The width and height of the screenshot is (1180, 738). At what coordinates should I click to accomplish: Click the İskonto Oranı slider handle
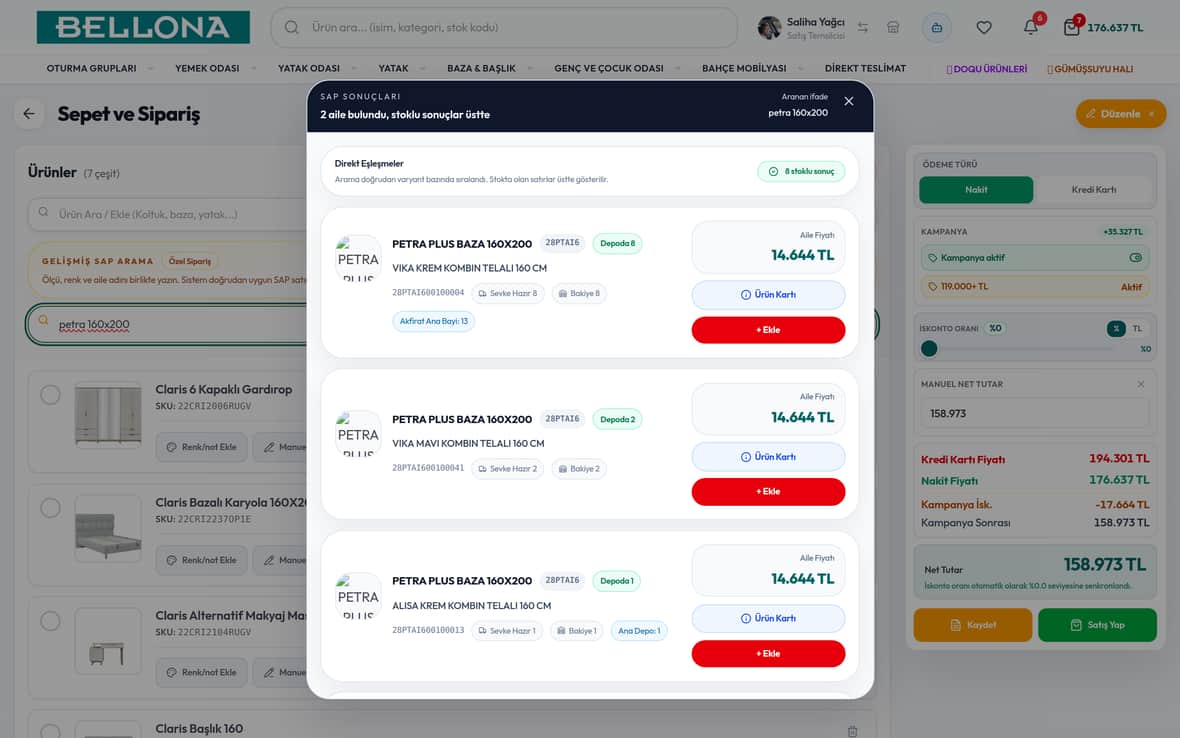click(929, 348)
